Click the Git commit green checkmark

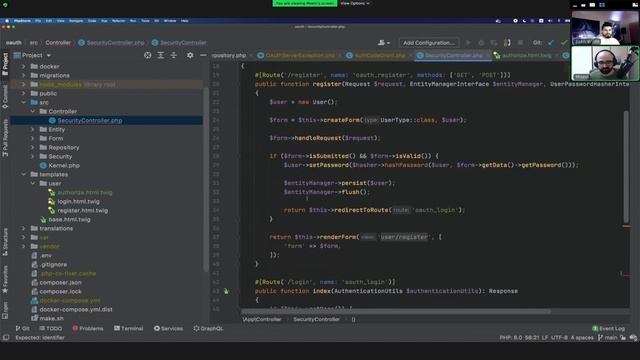564,42
